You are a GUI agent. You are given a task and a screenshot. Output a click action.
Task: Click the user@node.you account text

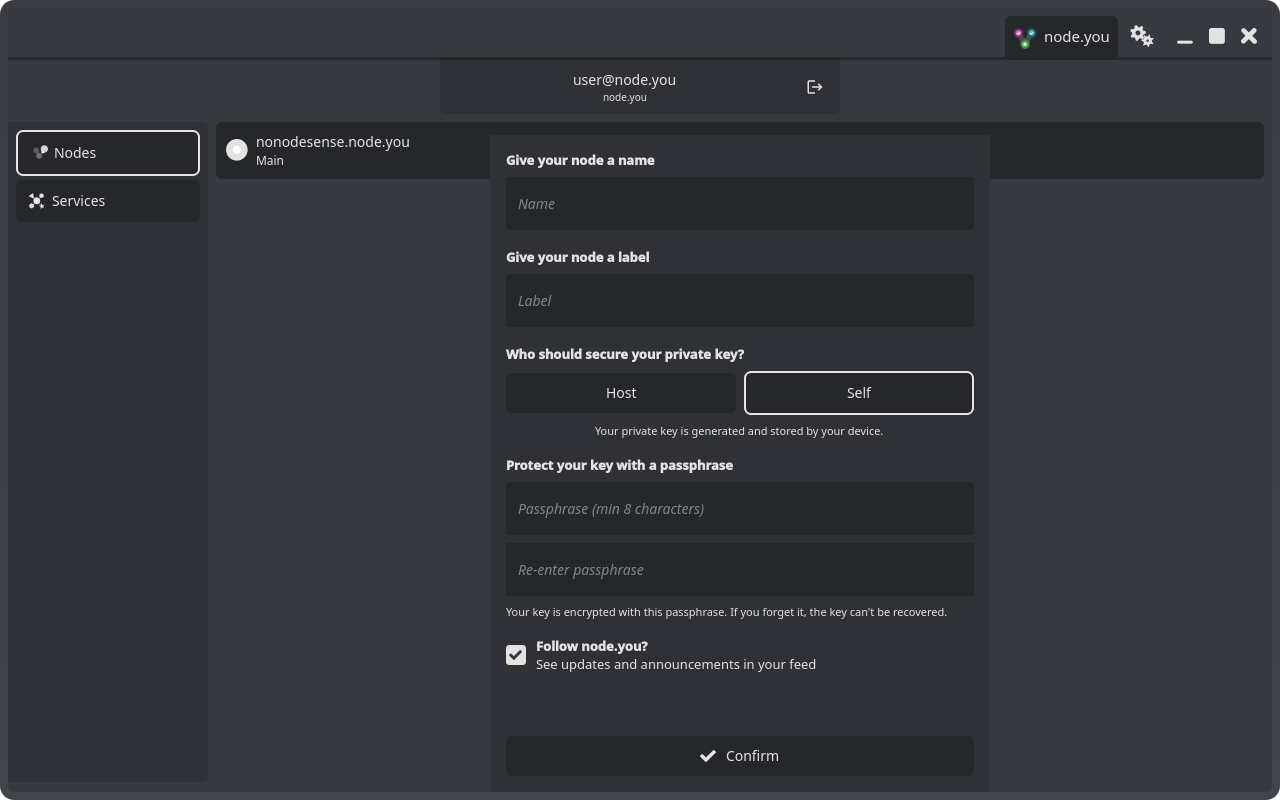coord(624,80)
